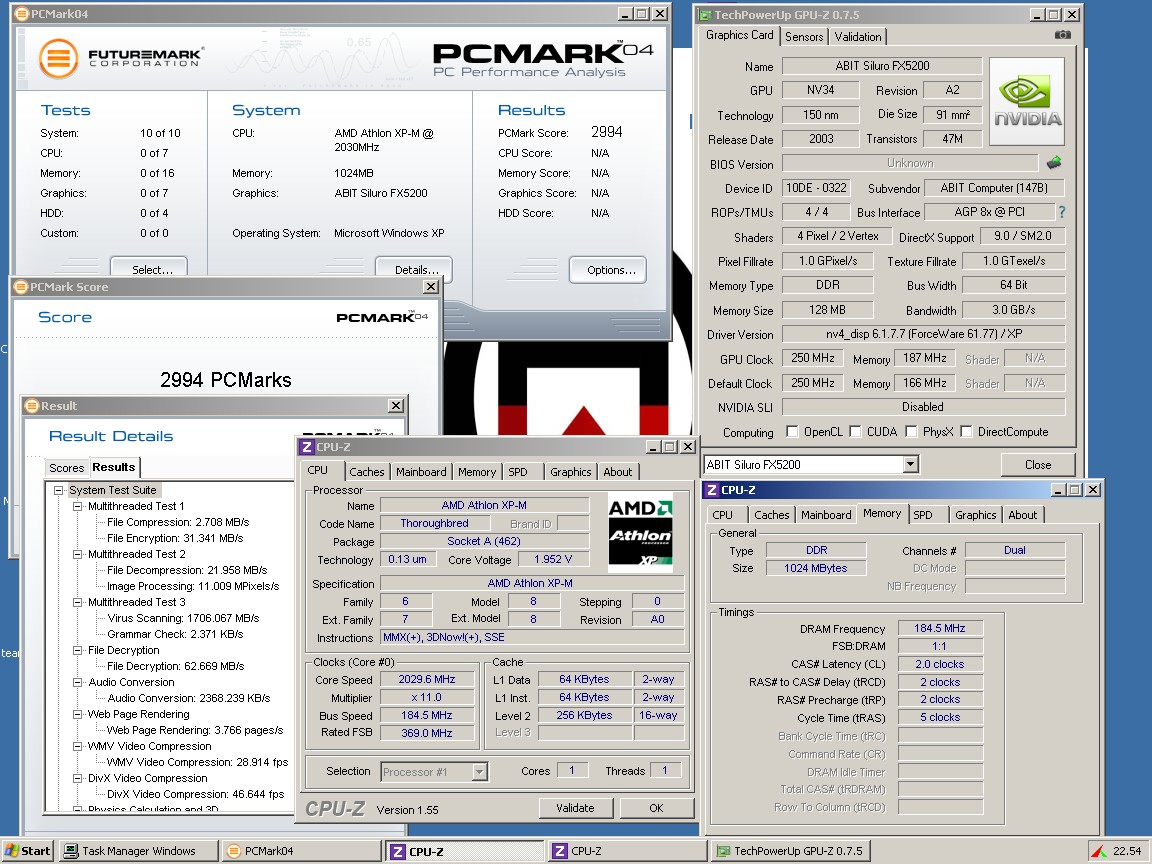Open Graphics tab in CPU-Z Memory window
The image size is (1152, 864).
pos(976,515)
